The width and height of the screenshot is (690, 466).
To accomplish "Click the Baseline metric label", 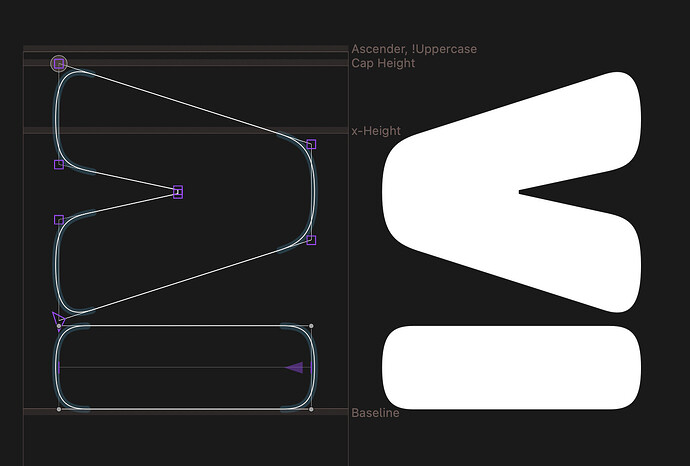I will click(x=375, y=413).
